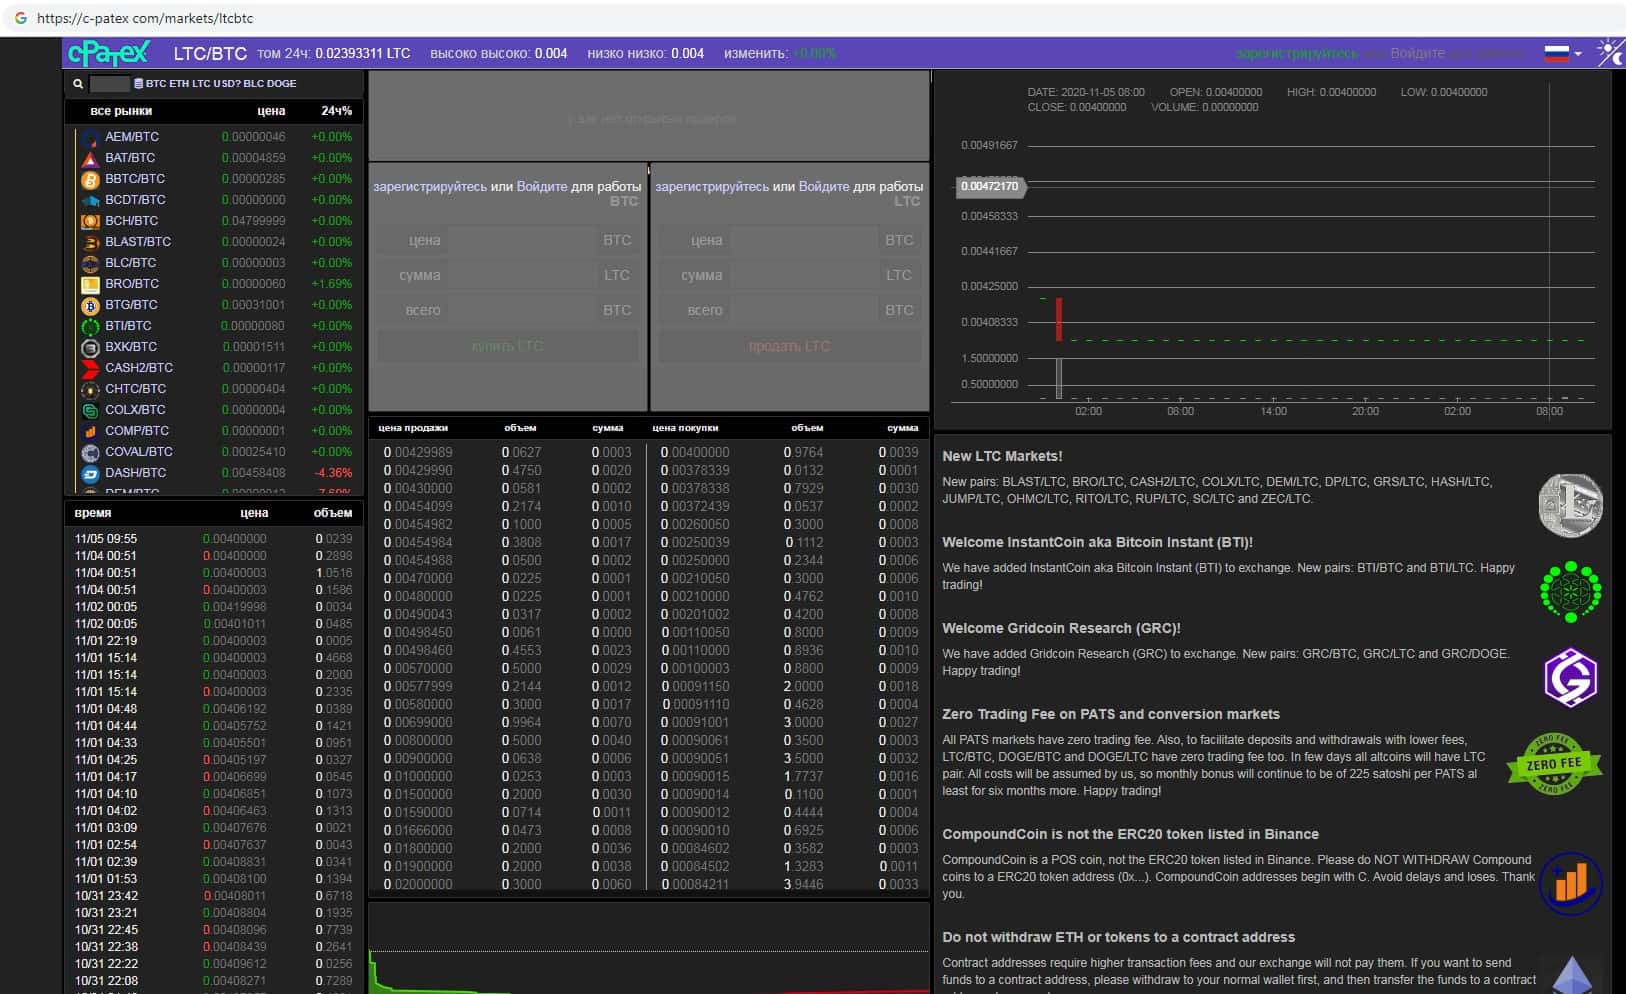Click the market search magnifier icon
The image size is (1626, 994).
click(78, 84)
